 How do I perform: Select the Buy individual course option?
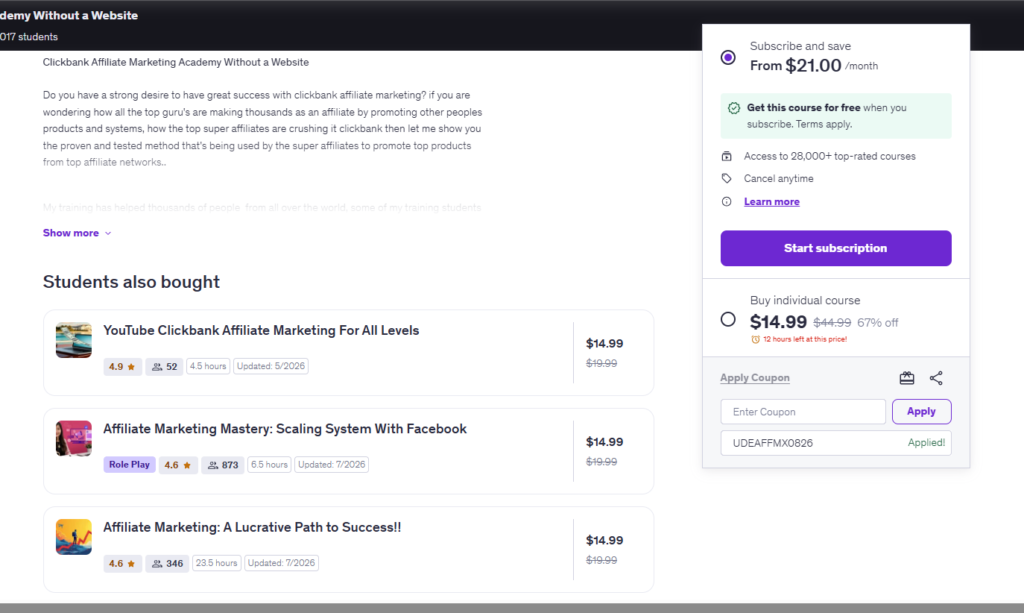tap(728, 319)
